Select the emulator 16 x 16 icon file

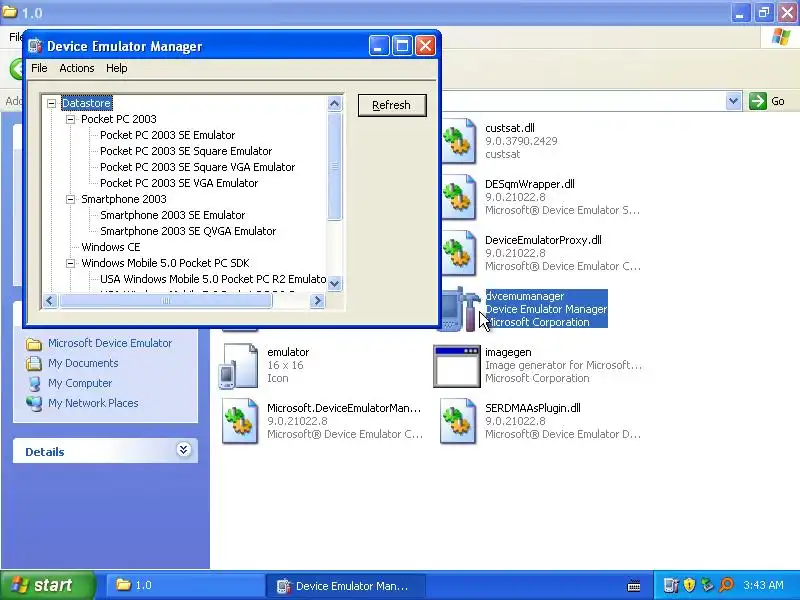coord(239,365)
